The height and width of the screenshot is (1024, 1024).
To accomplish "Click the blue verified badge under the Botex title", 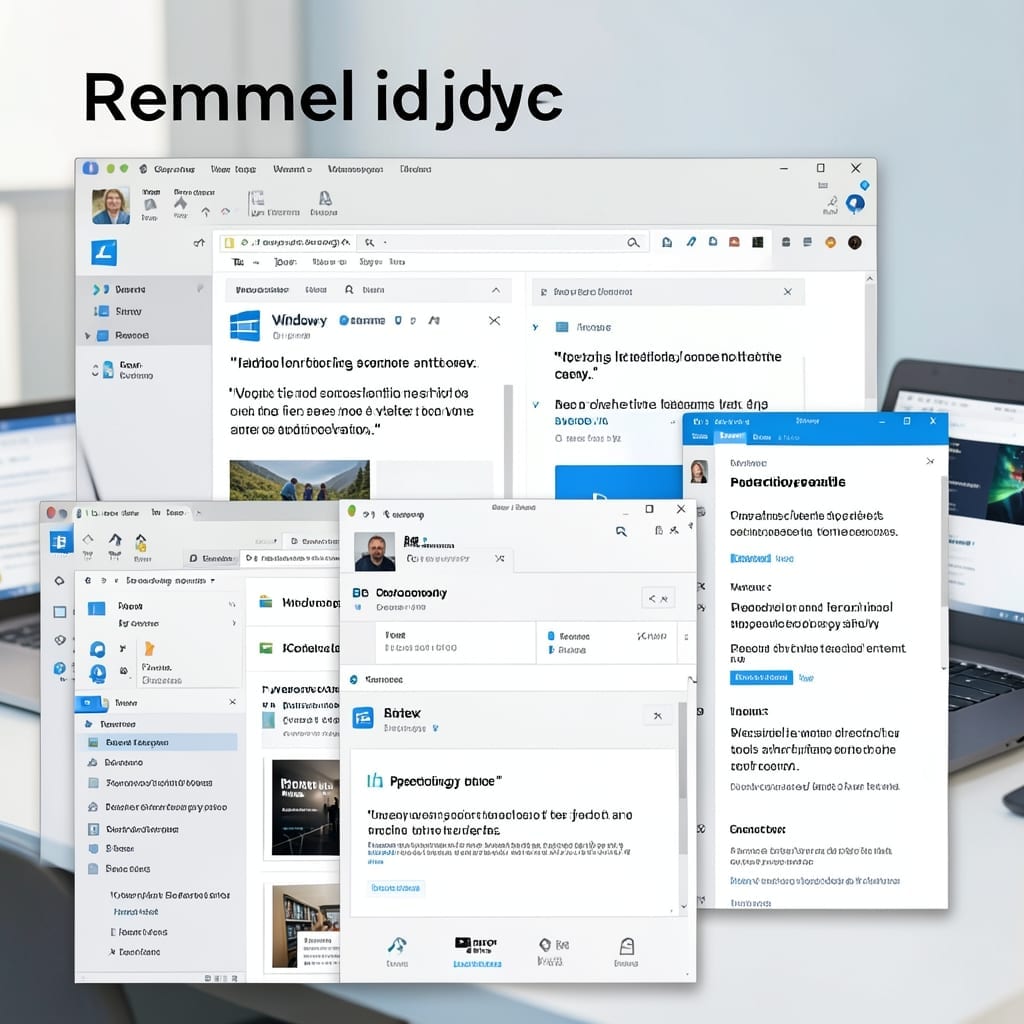I will click(x=436, y=728).
